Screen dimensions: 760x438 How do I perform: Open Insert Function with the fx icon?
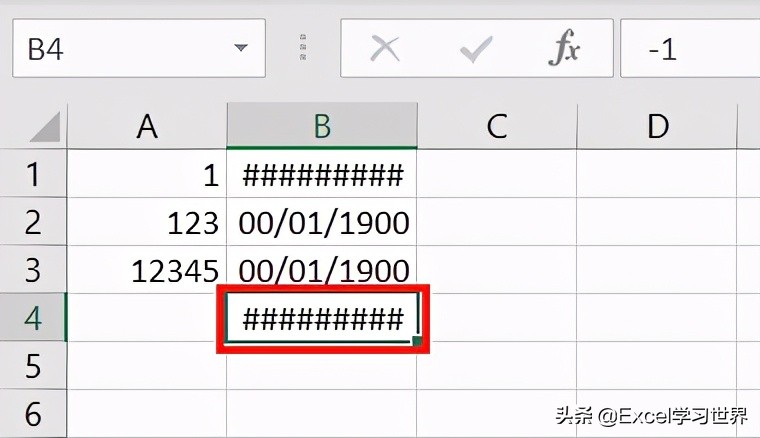pos(564,47)
